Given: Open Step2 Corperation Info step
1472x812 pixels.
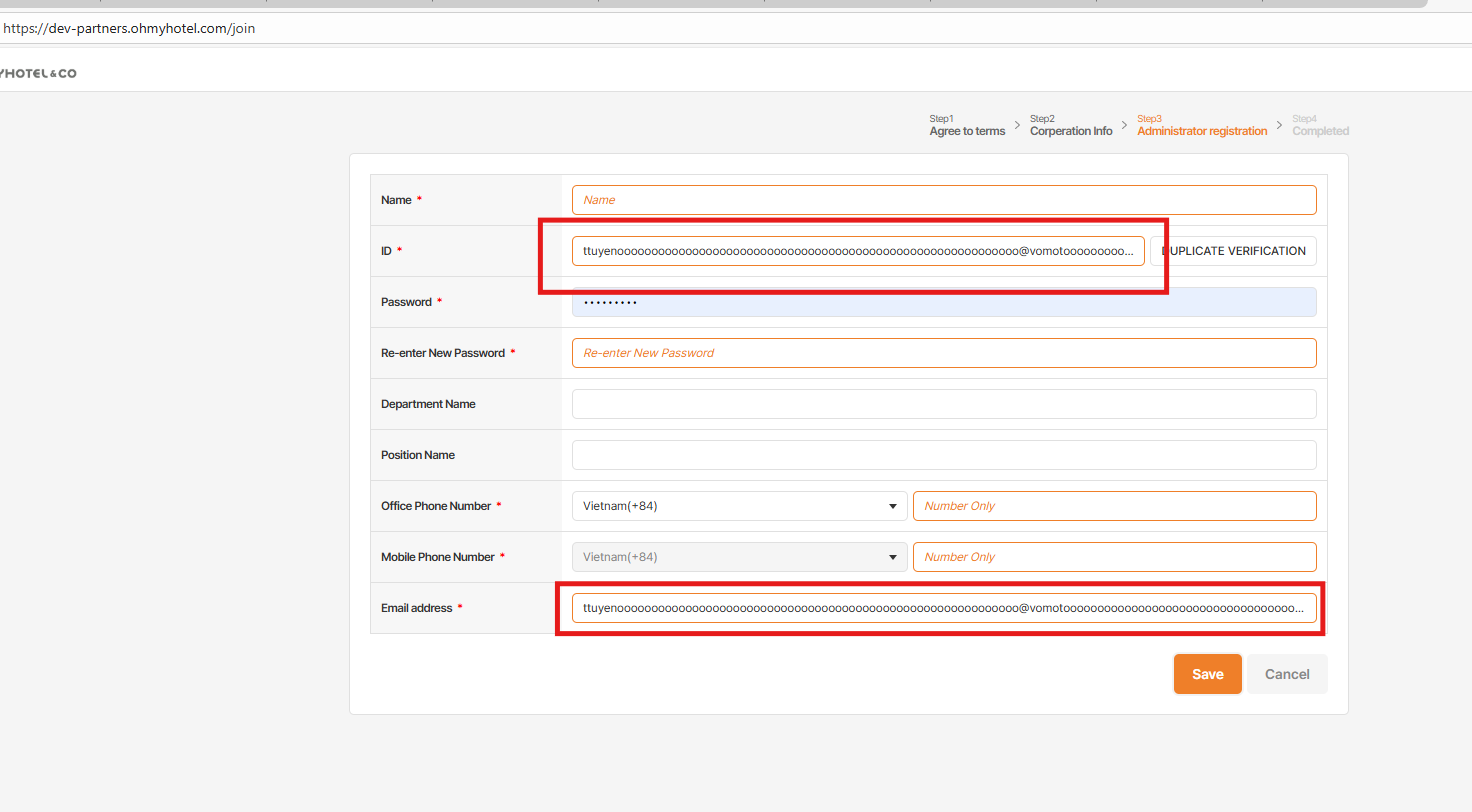Looking at the screenshot, I should [x=1071, y=126].
